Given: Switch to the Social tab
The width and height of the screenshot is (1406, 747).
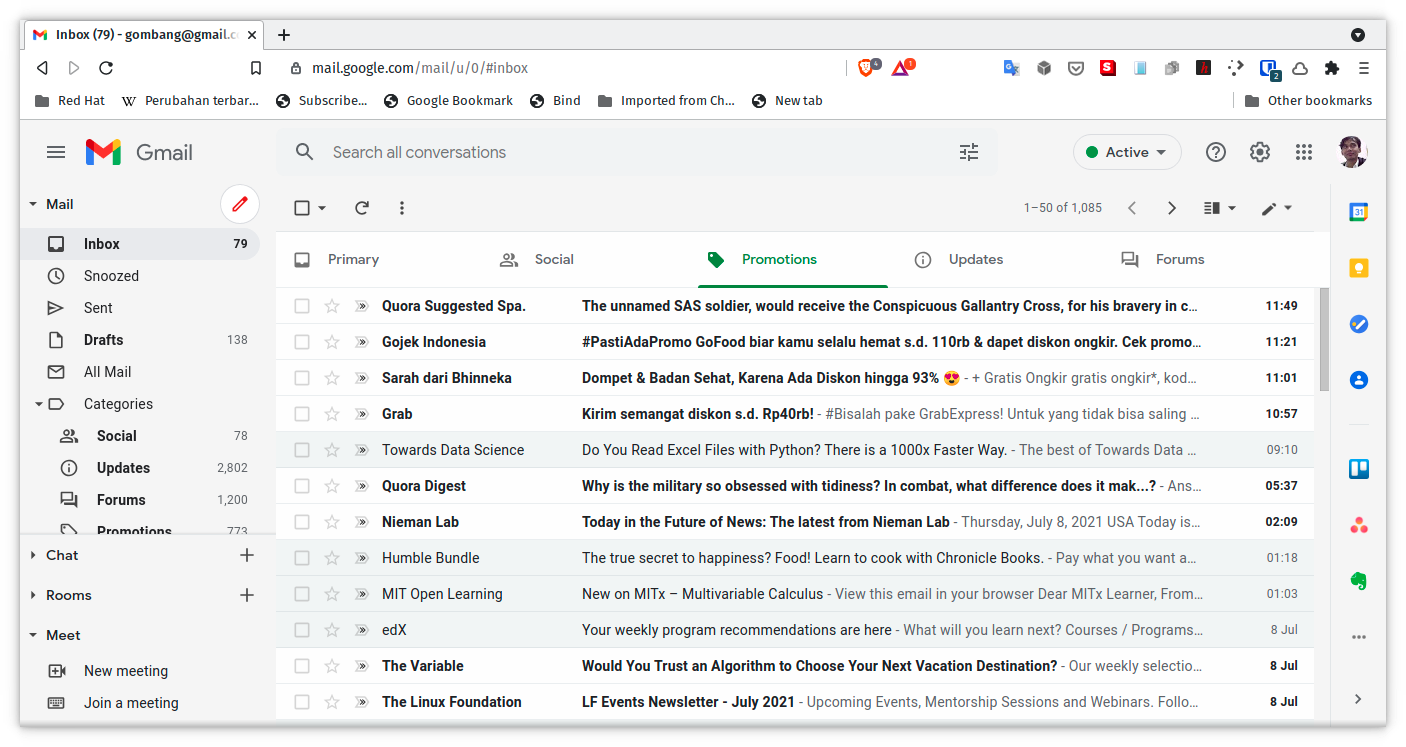Looking at the screenshot, I should point(587,260).
